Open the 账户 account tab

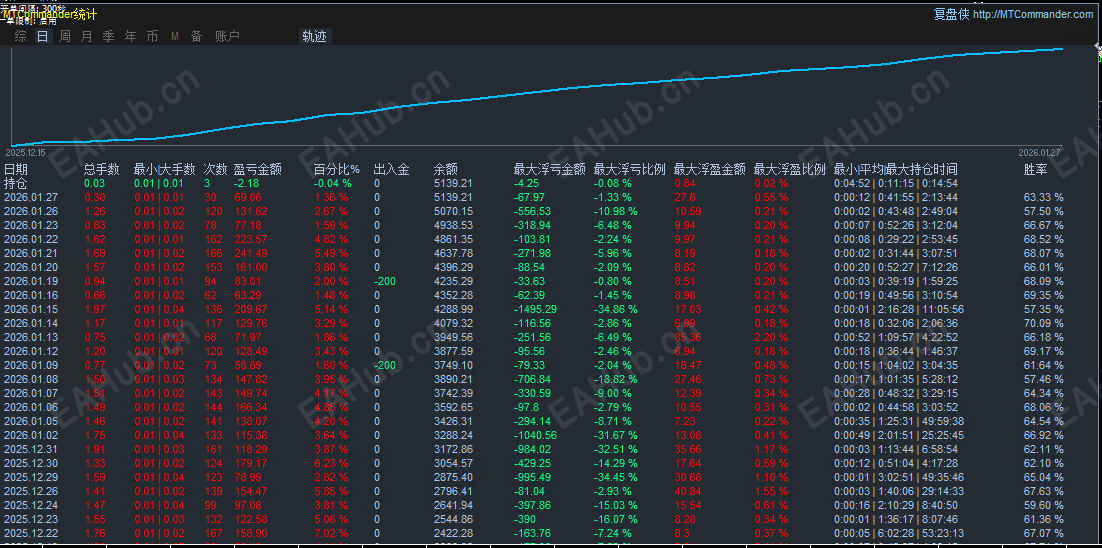(227, 37)
